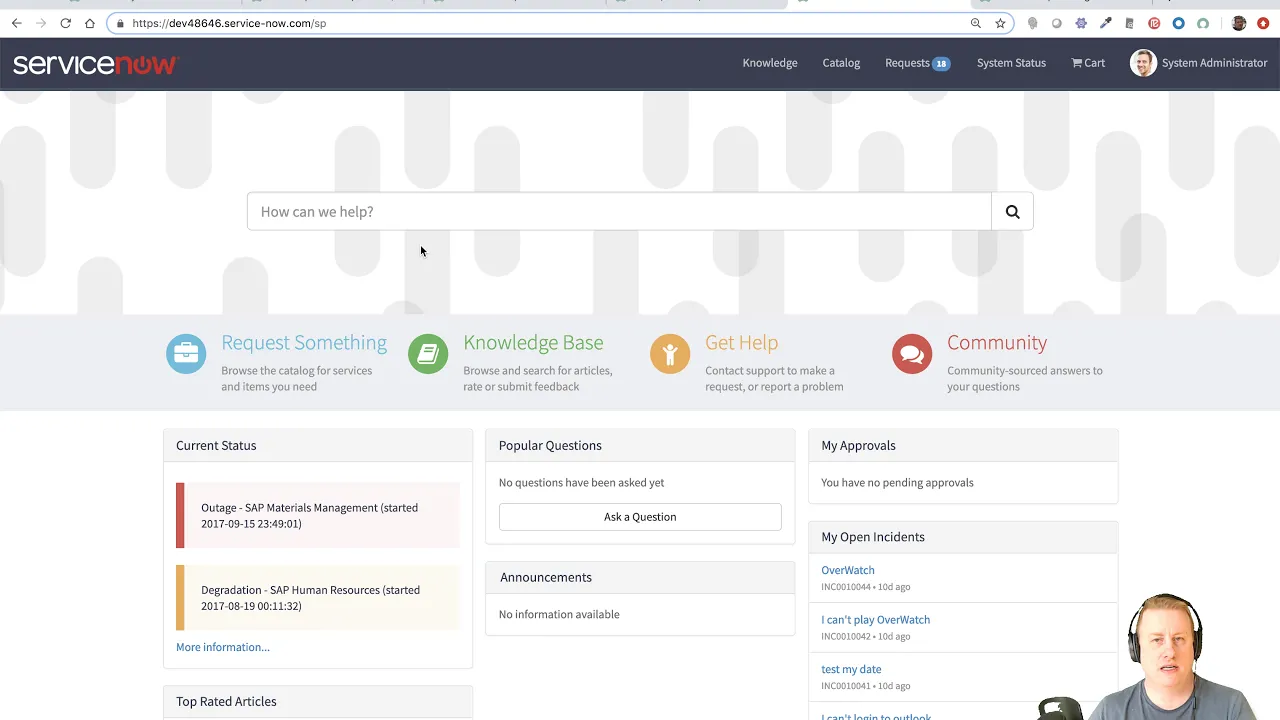
Task: Click the bookmark star in the address bar
Action: click(x=1000, y=23)
